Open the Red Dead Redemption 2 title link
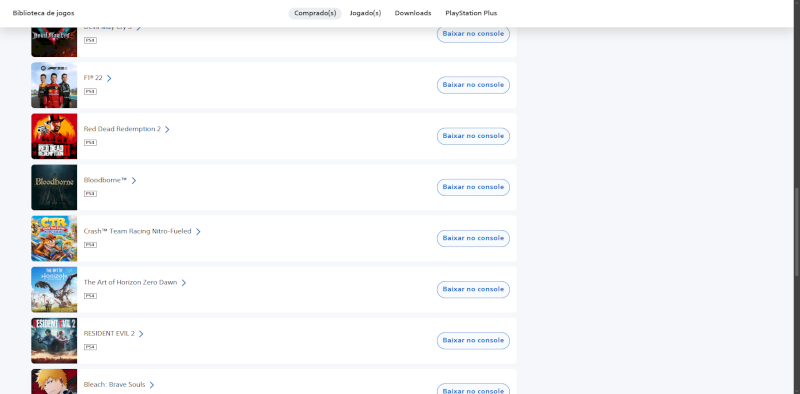 point(122,129)
